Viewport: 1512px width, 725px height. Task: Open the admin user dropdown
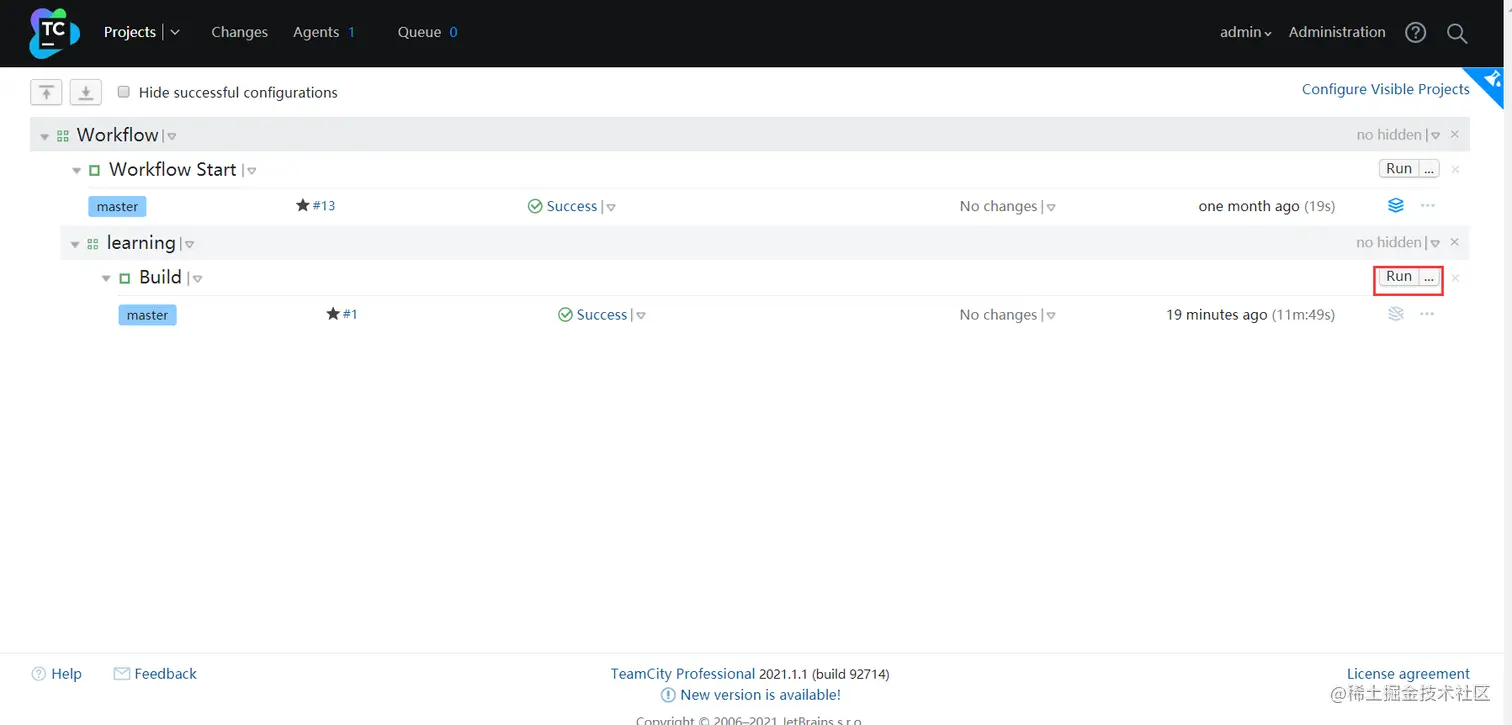click(1246, 32)
